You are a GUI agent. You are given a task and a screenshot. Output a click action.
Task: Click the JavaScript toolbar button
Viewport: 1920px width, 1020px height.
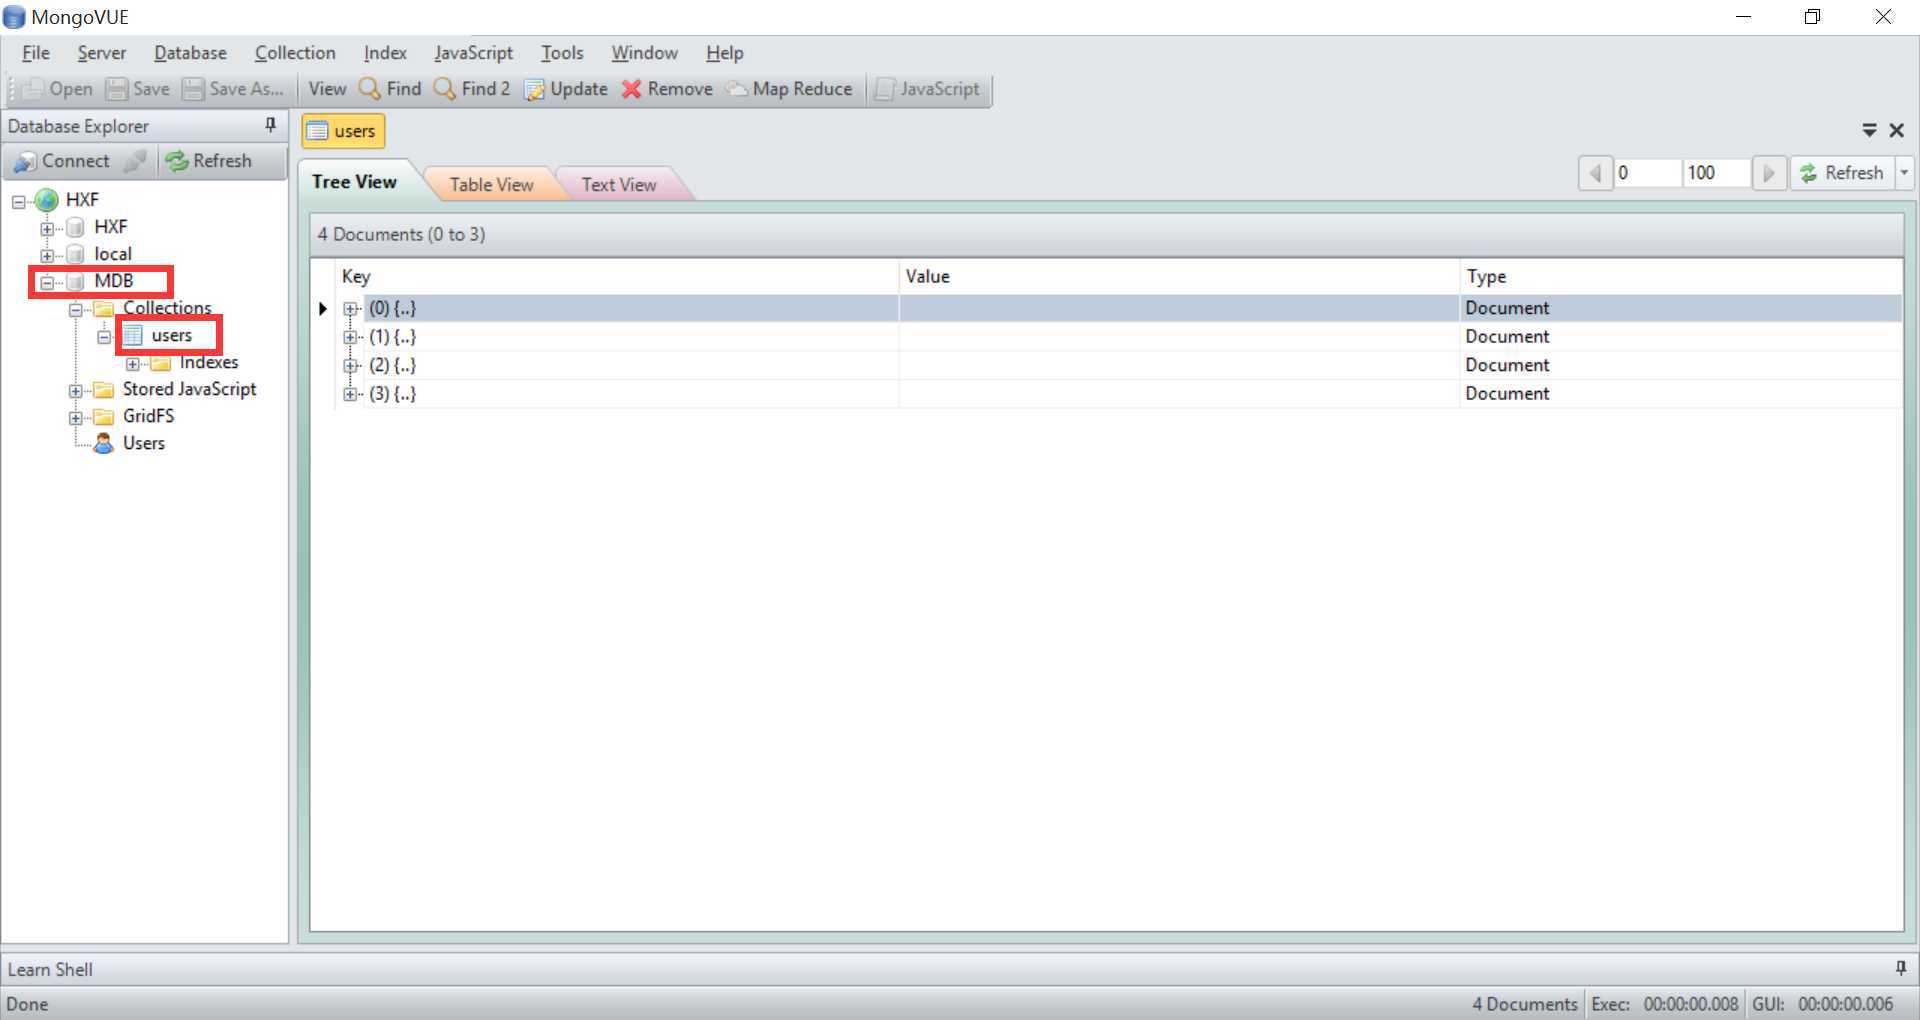(928, 89)
